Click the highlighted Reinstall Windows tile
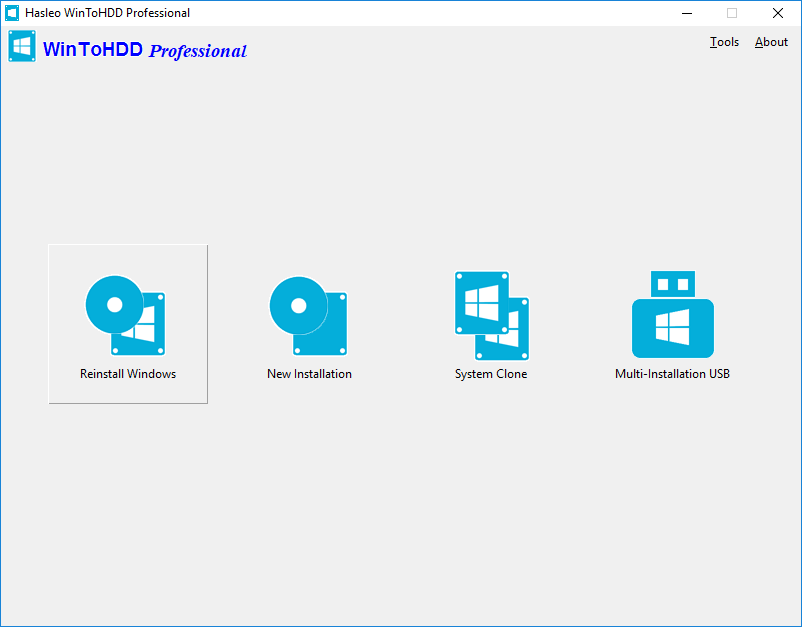 [127, 323]
